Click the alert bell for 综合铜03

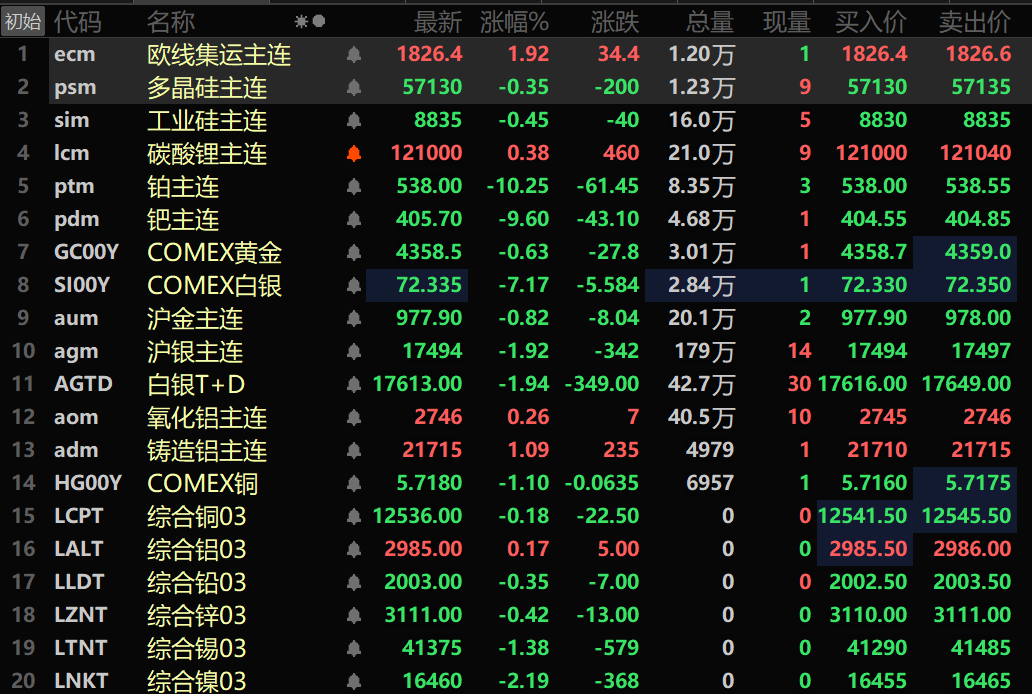tap(354, 517)
